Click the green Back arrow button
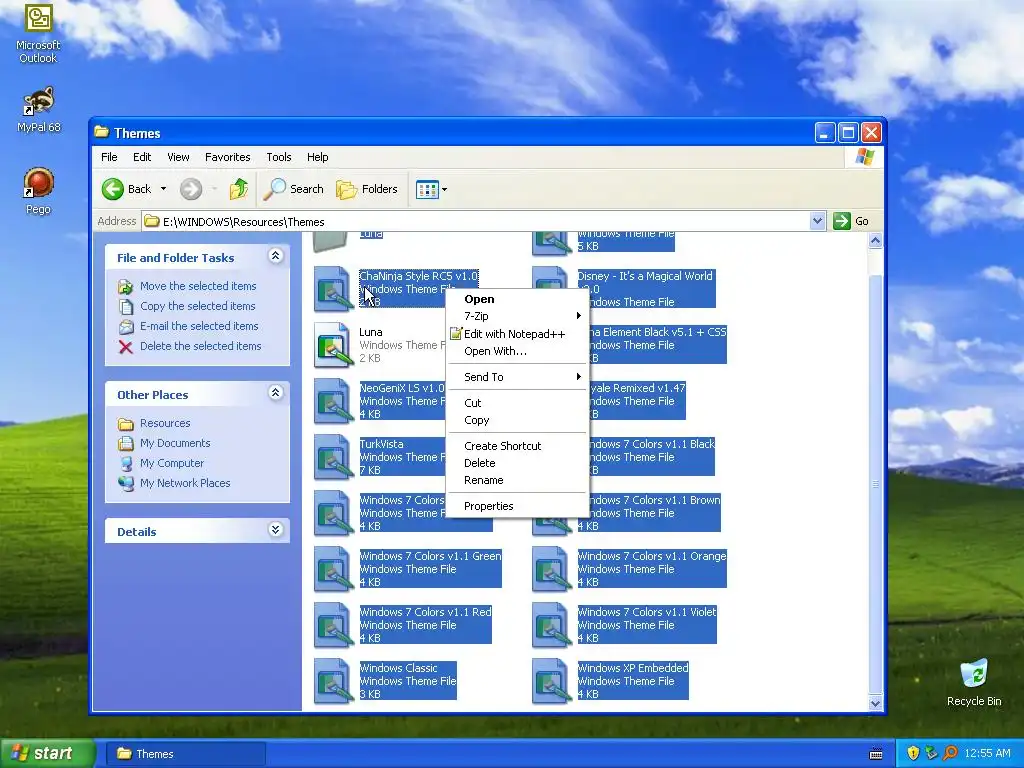Image resolution: width=1024 pixels, height=768 pixels. point(112,189)
